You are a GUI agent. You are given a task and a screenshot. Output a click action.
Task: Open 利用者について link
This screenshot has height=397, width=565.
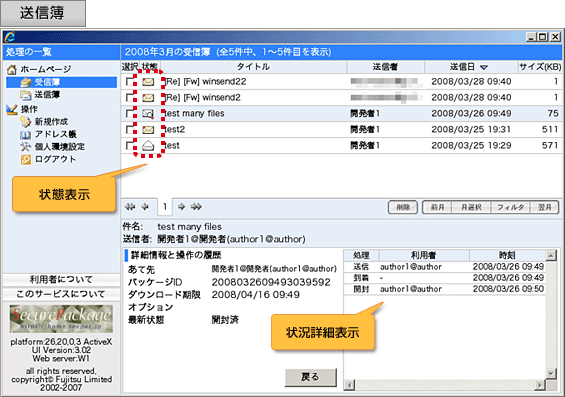click(x=61, y=280)
